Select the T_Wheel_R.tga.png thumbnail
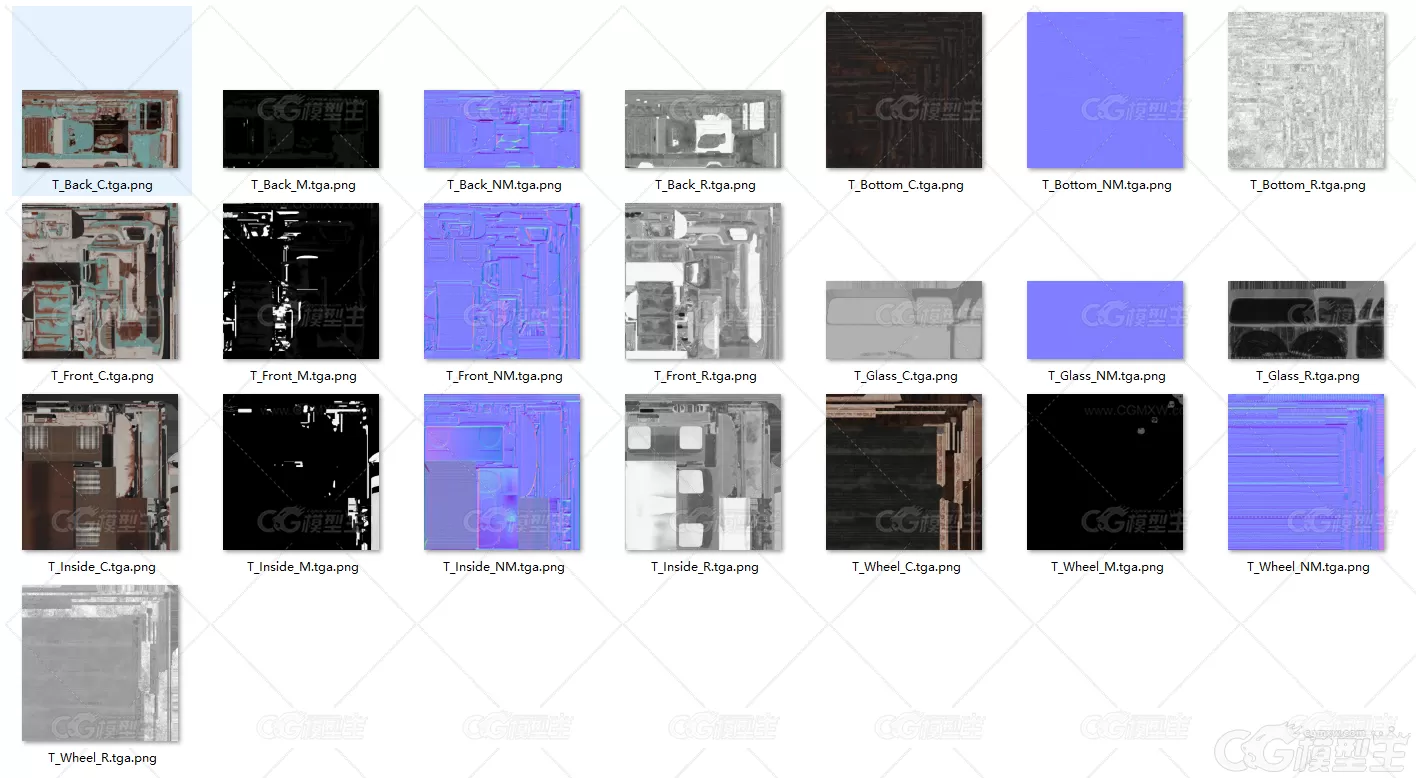The width and height of the screenshot is (1416, 778). 100,663
